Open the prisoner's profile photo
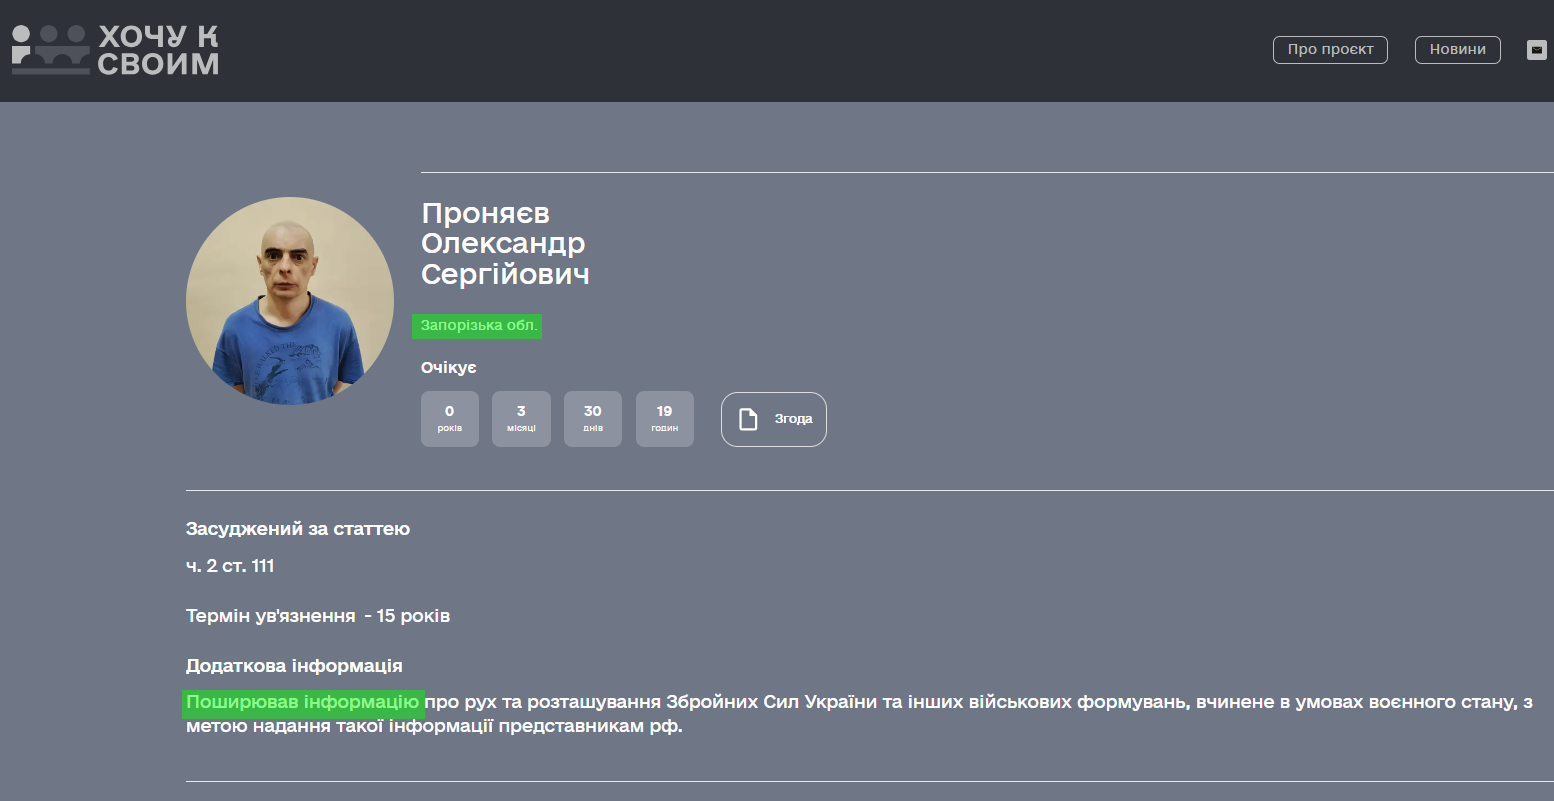Screen dimensions: 1554x801 pos(289,300)
